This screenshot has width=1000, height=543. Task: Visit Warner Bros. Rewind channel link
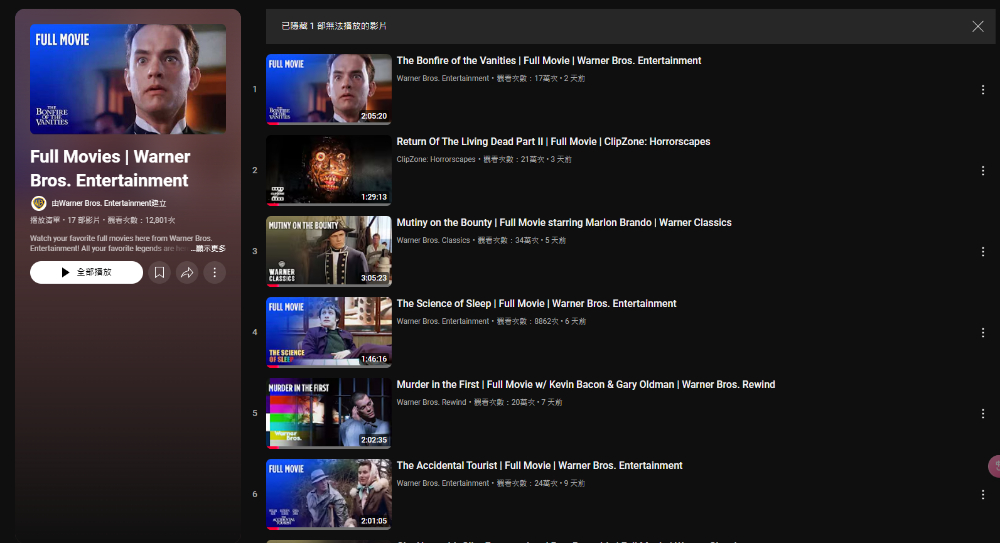point(431,403)
